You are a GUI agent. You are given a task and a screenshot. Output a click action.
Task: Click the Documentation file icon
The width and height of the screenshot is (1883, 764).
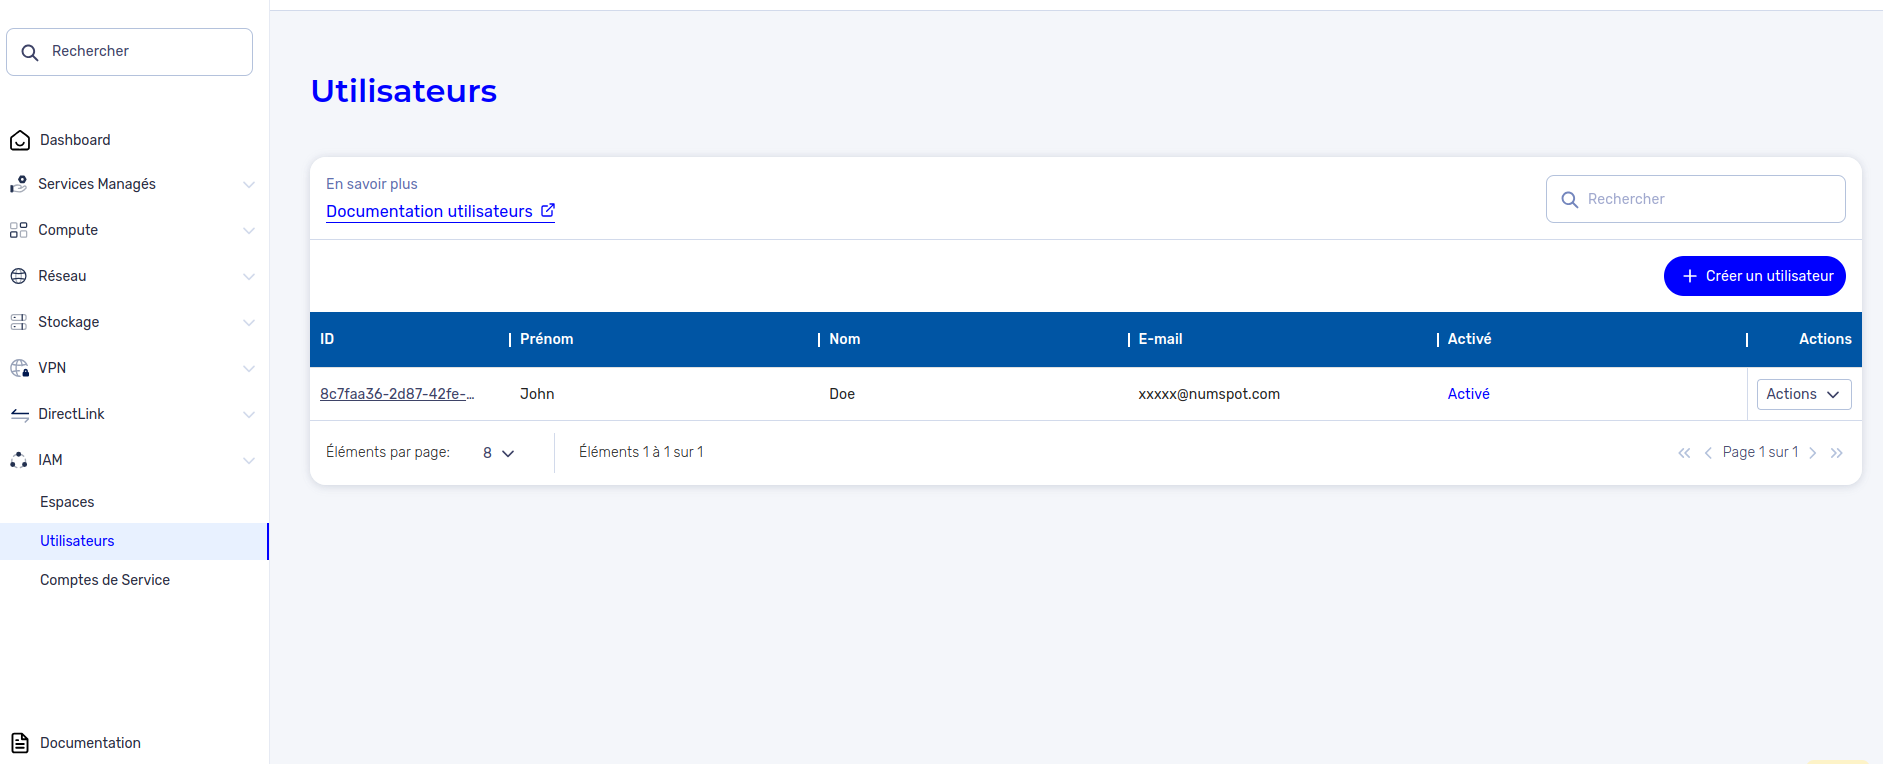point(20,743)
